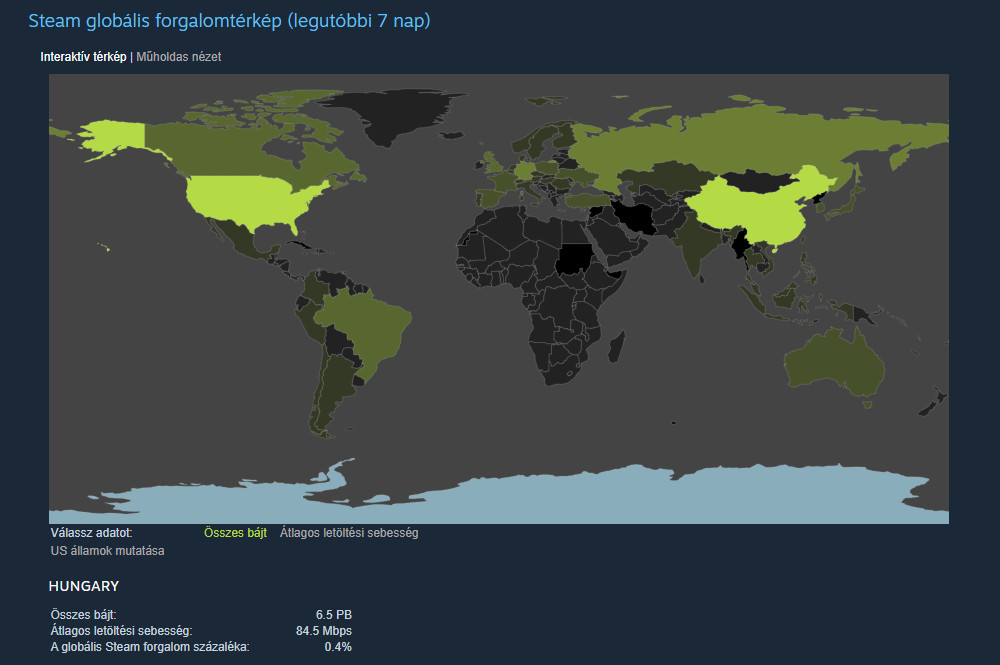1000x665 pixels.
Task: Switch to Műholdas nézet satellite view
Action: coord(178,57)
